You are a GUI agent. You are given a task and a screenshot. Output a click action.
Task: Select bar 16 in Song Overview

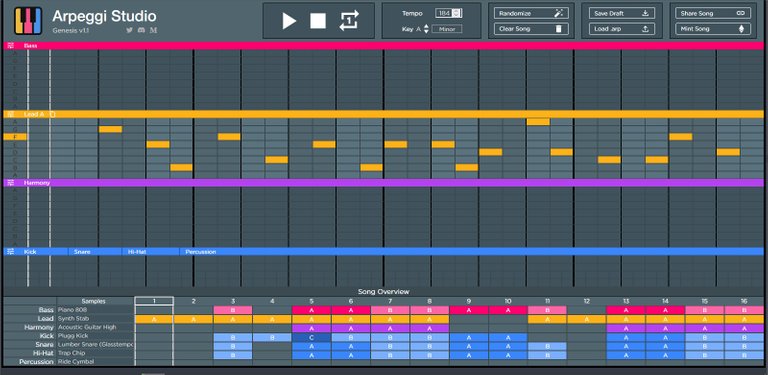pyautogui.click(x=744, y=301)
